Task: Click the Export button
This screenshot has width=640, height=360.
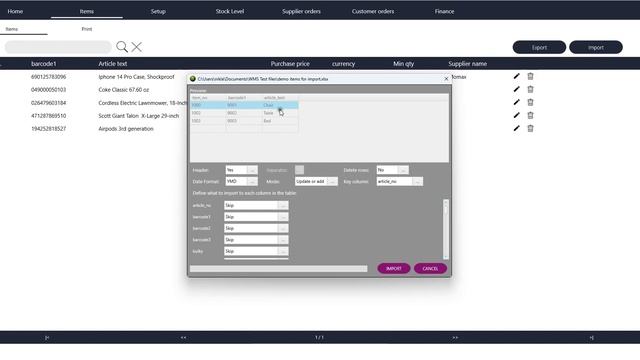Action: (x=539, y=47)
